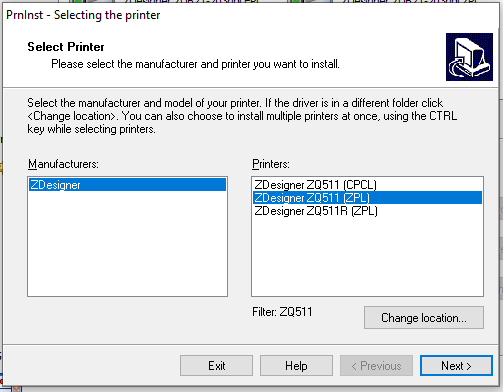Screen dimensions: 503x392
Task: Click the Select Printer heading
Action: 66,47
